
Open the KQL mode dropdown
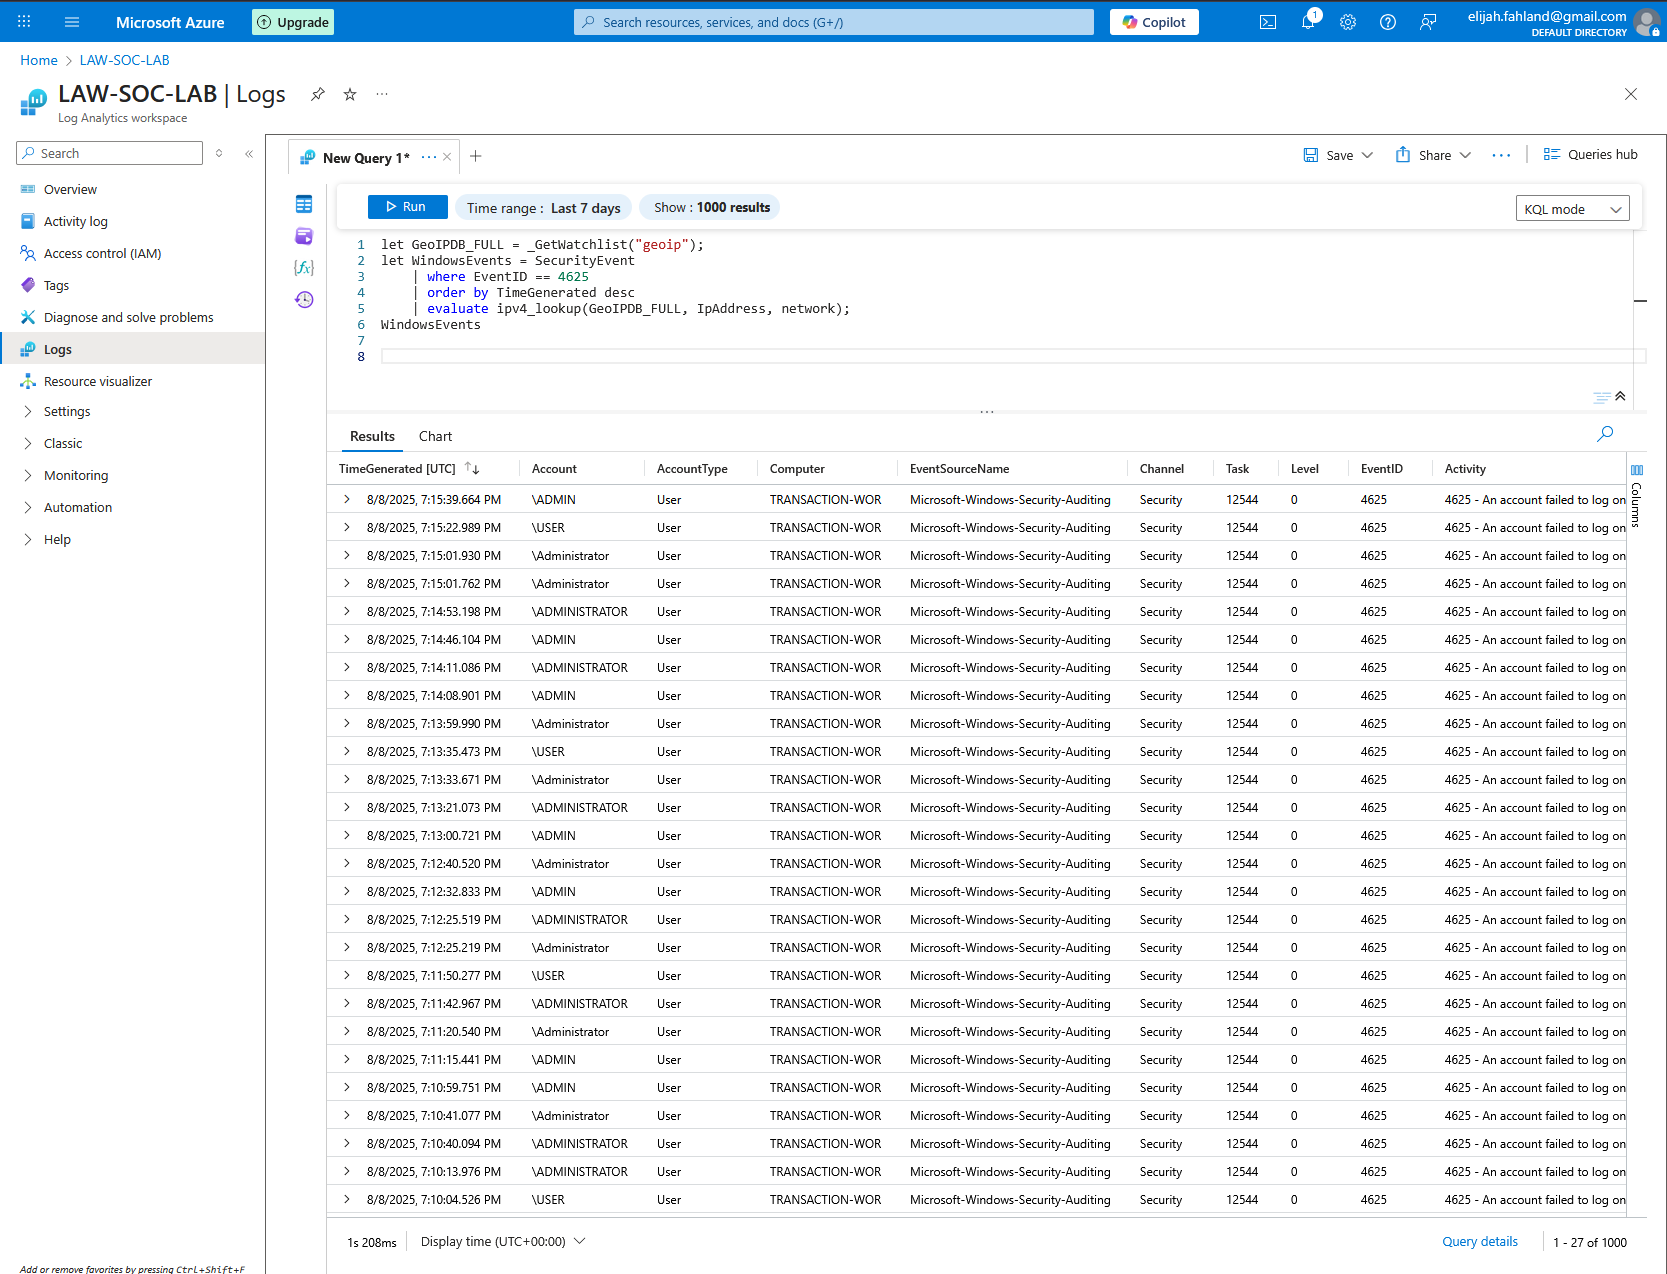click(1572, 209)
